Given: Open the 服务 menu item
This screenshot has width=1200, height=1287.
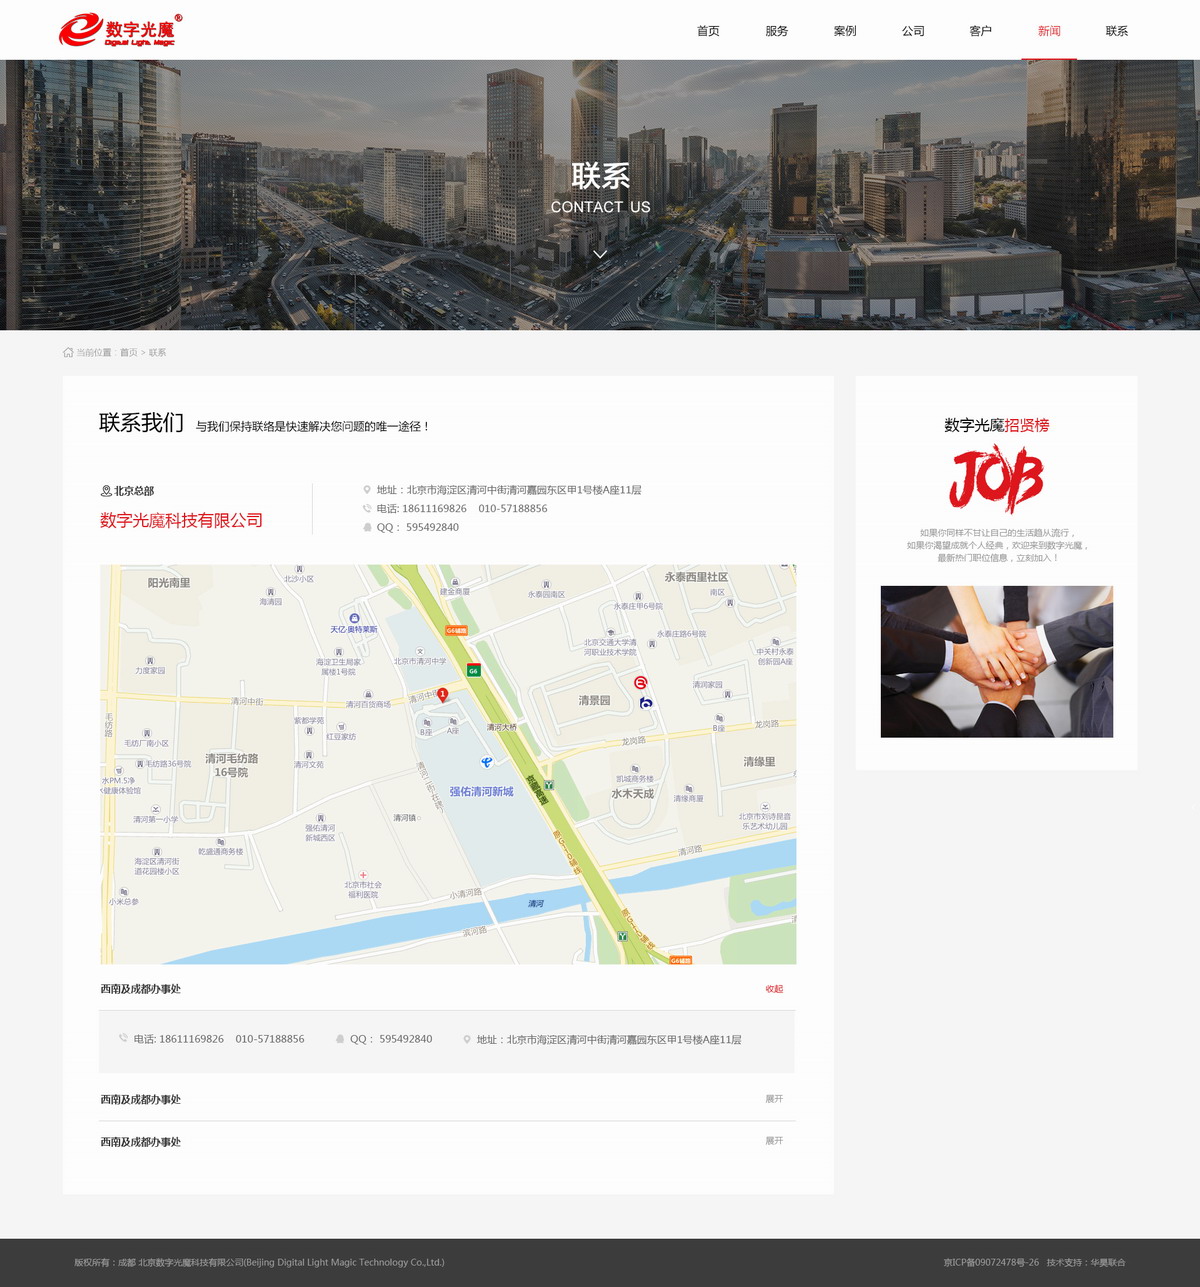Looking at the screenshot, I should click(x=776, y=31).
